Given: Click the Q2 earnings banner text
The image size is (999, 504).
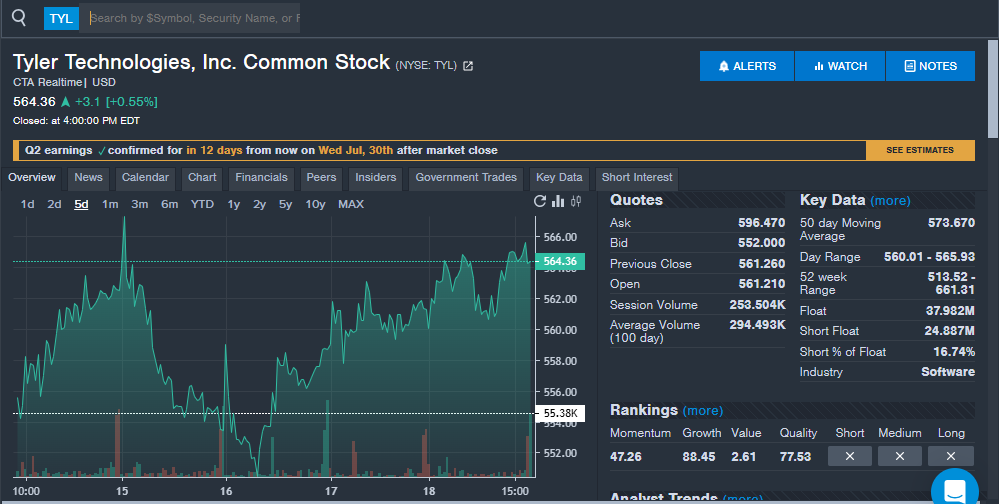Looking at the screenshot, I should [261, 150].
